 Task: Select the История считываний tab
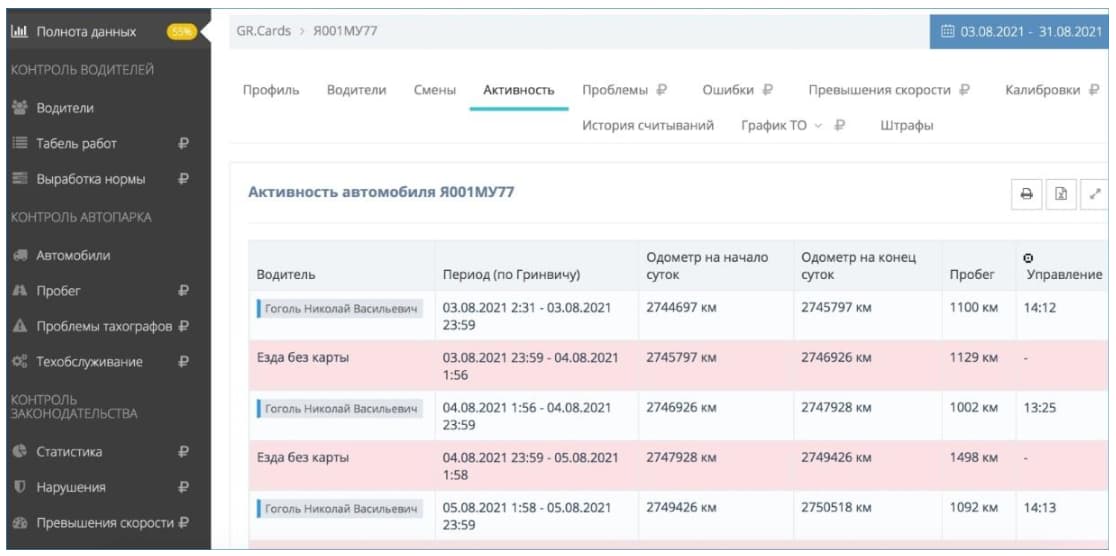click(x=648, y=126)
